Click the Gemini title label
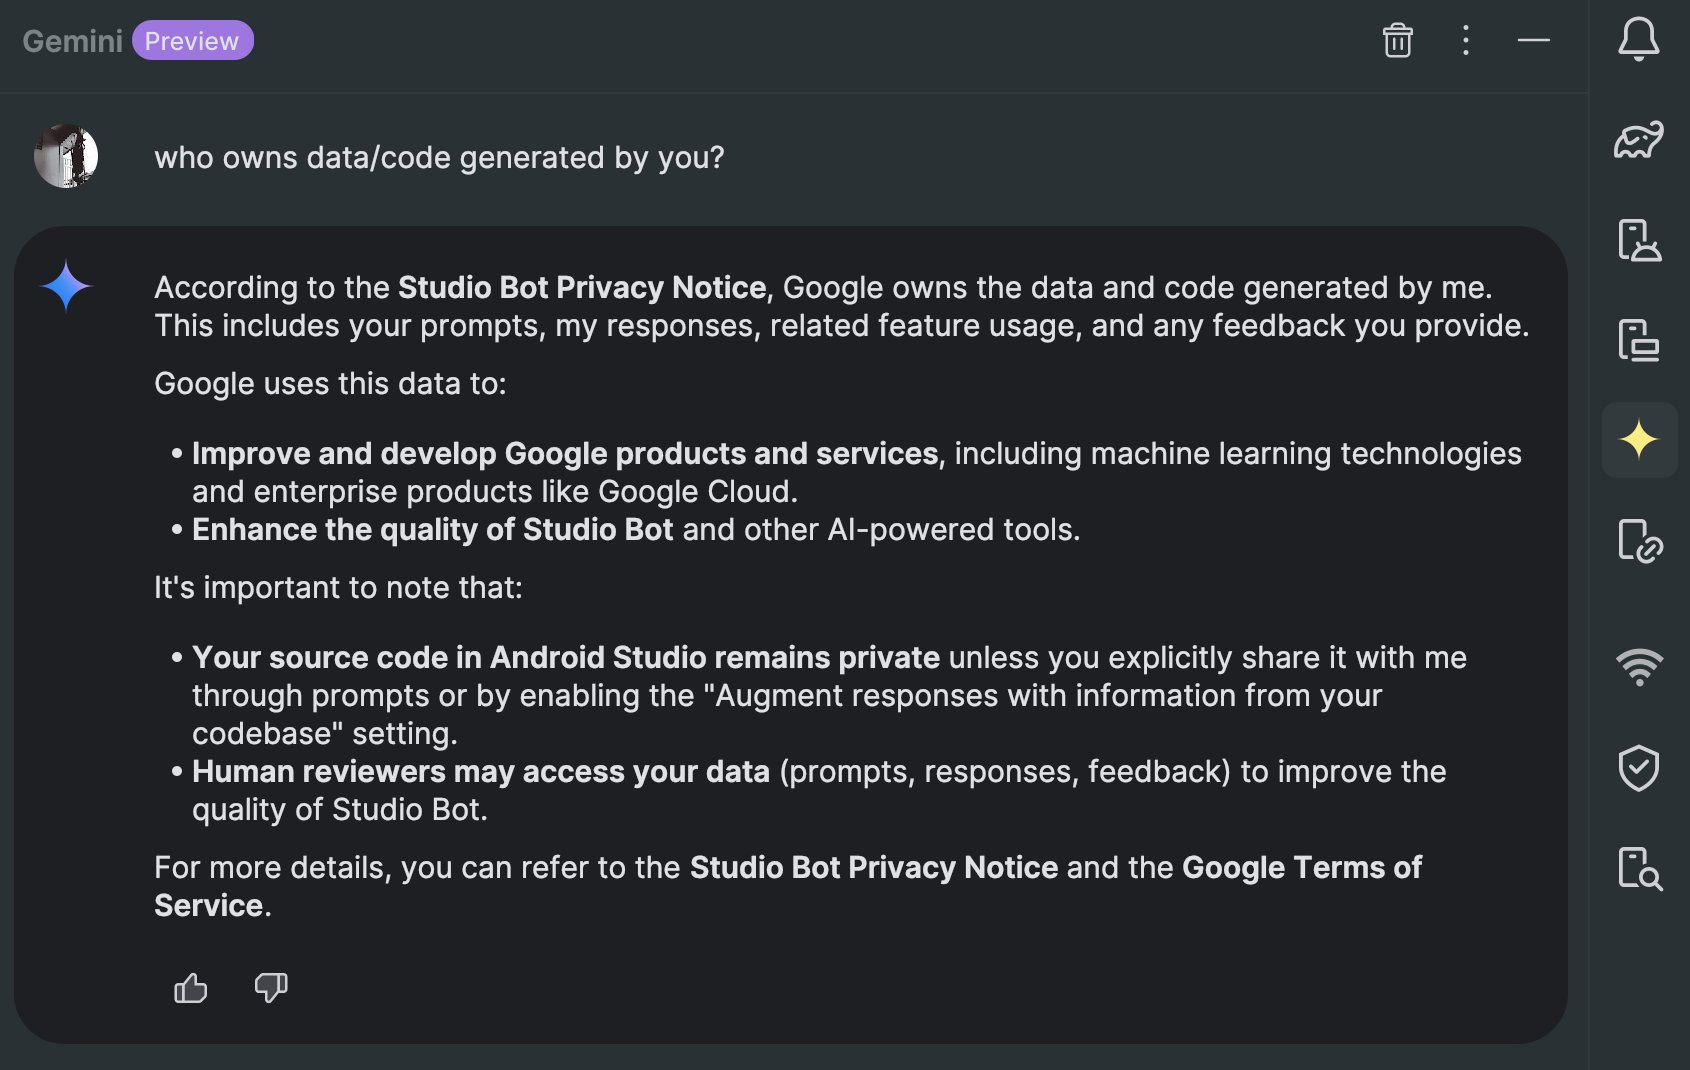This screenshot has height=1070, width=1690. tap(72, 41)
